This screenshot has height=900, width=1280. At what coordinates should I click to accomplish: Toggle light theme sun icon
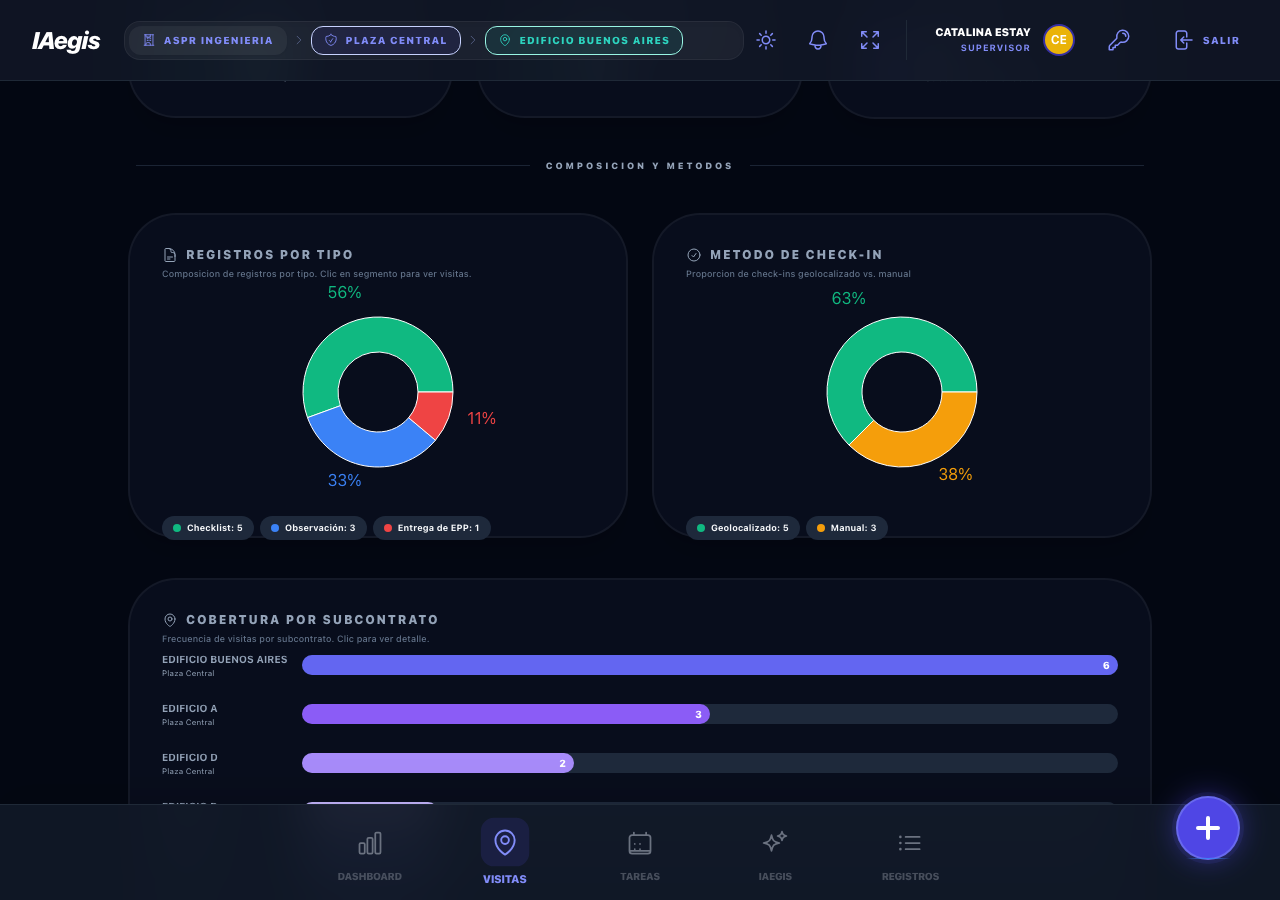click(x=766, y=40)
